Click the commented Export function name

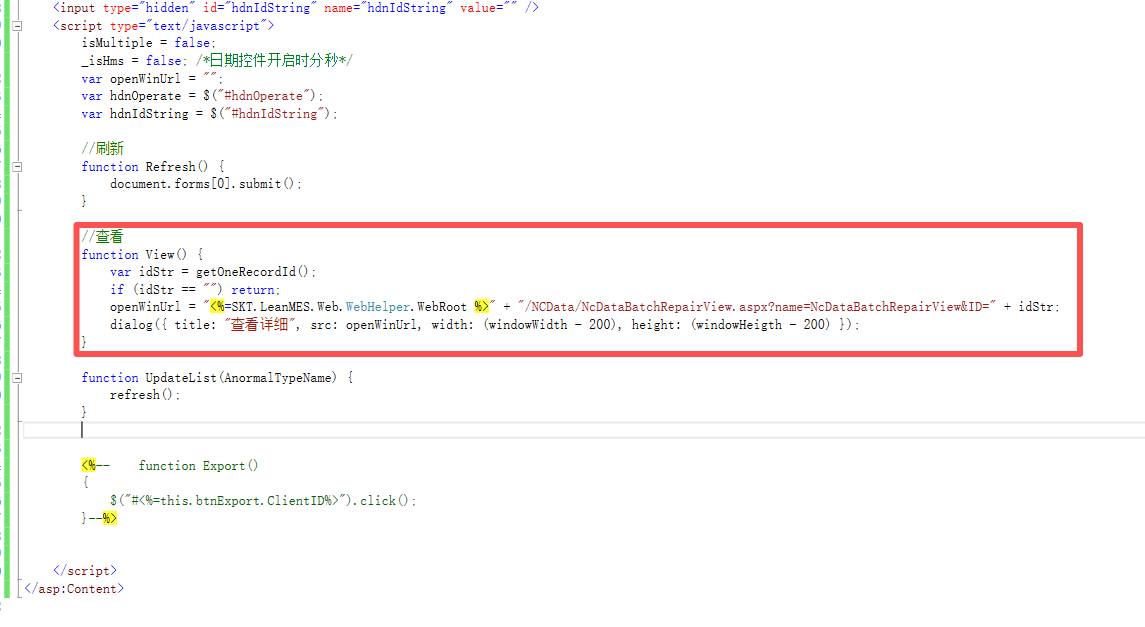[223, 466]
